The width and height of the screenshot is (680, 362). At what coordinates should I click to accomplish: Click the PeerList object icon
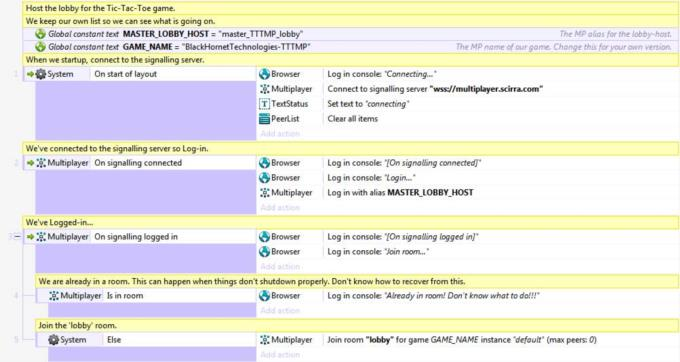pos(265,118)
